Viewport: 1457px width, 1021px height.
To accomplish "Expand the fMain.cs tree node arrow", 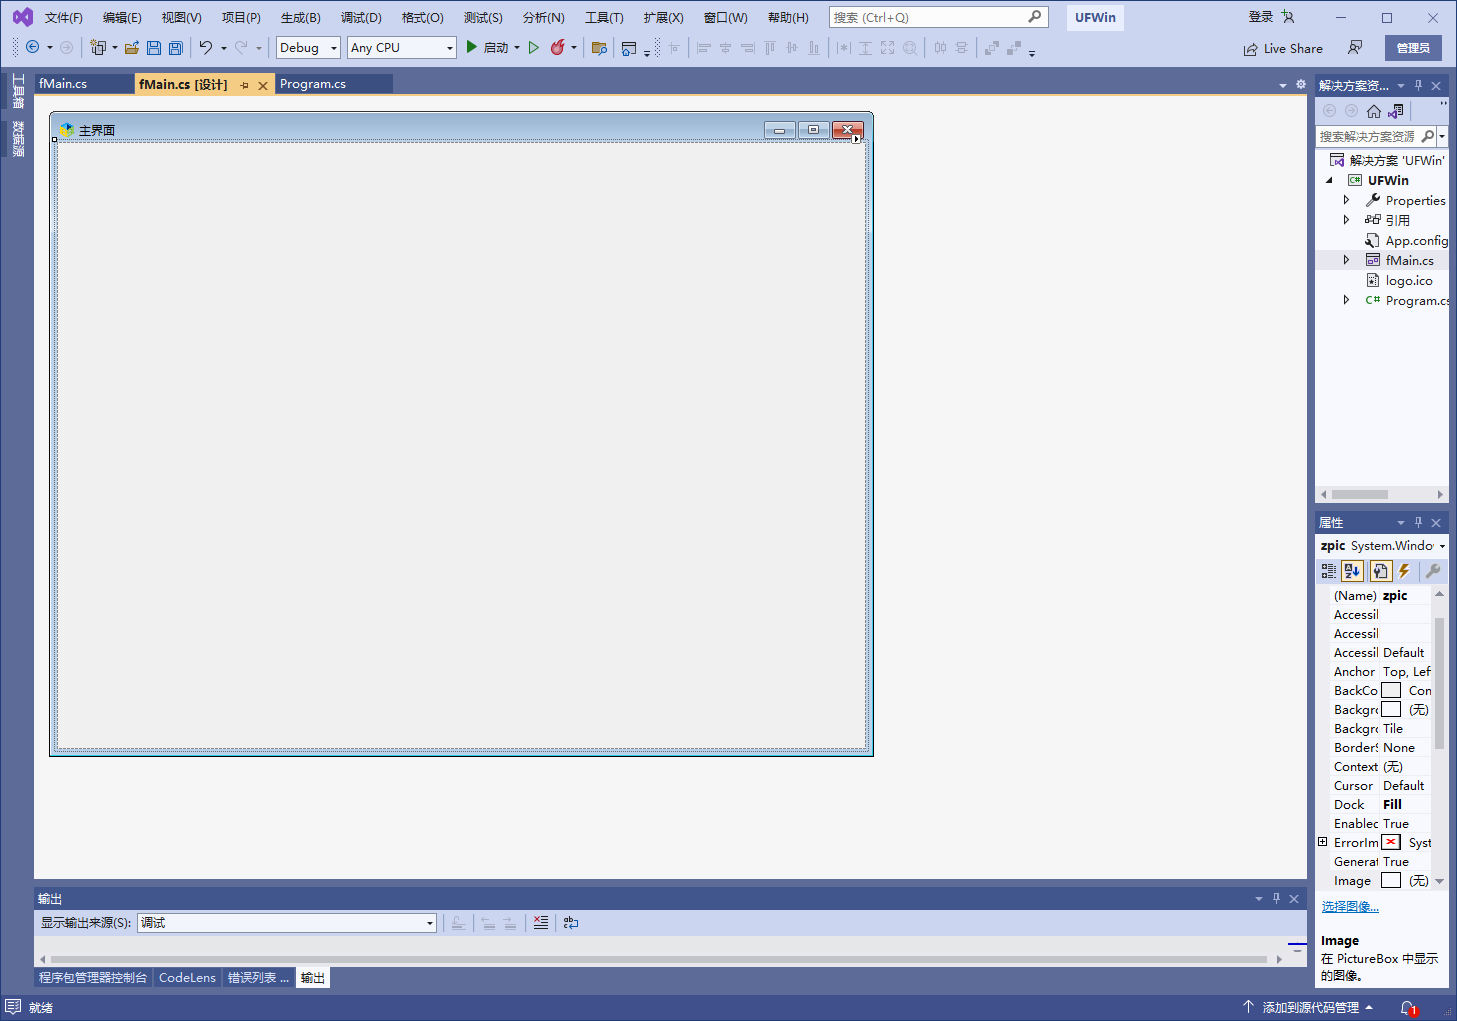I will click(x=1346, y=260).
